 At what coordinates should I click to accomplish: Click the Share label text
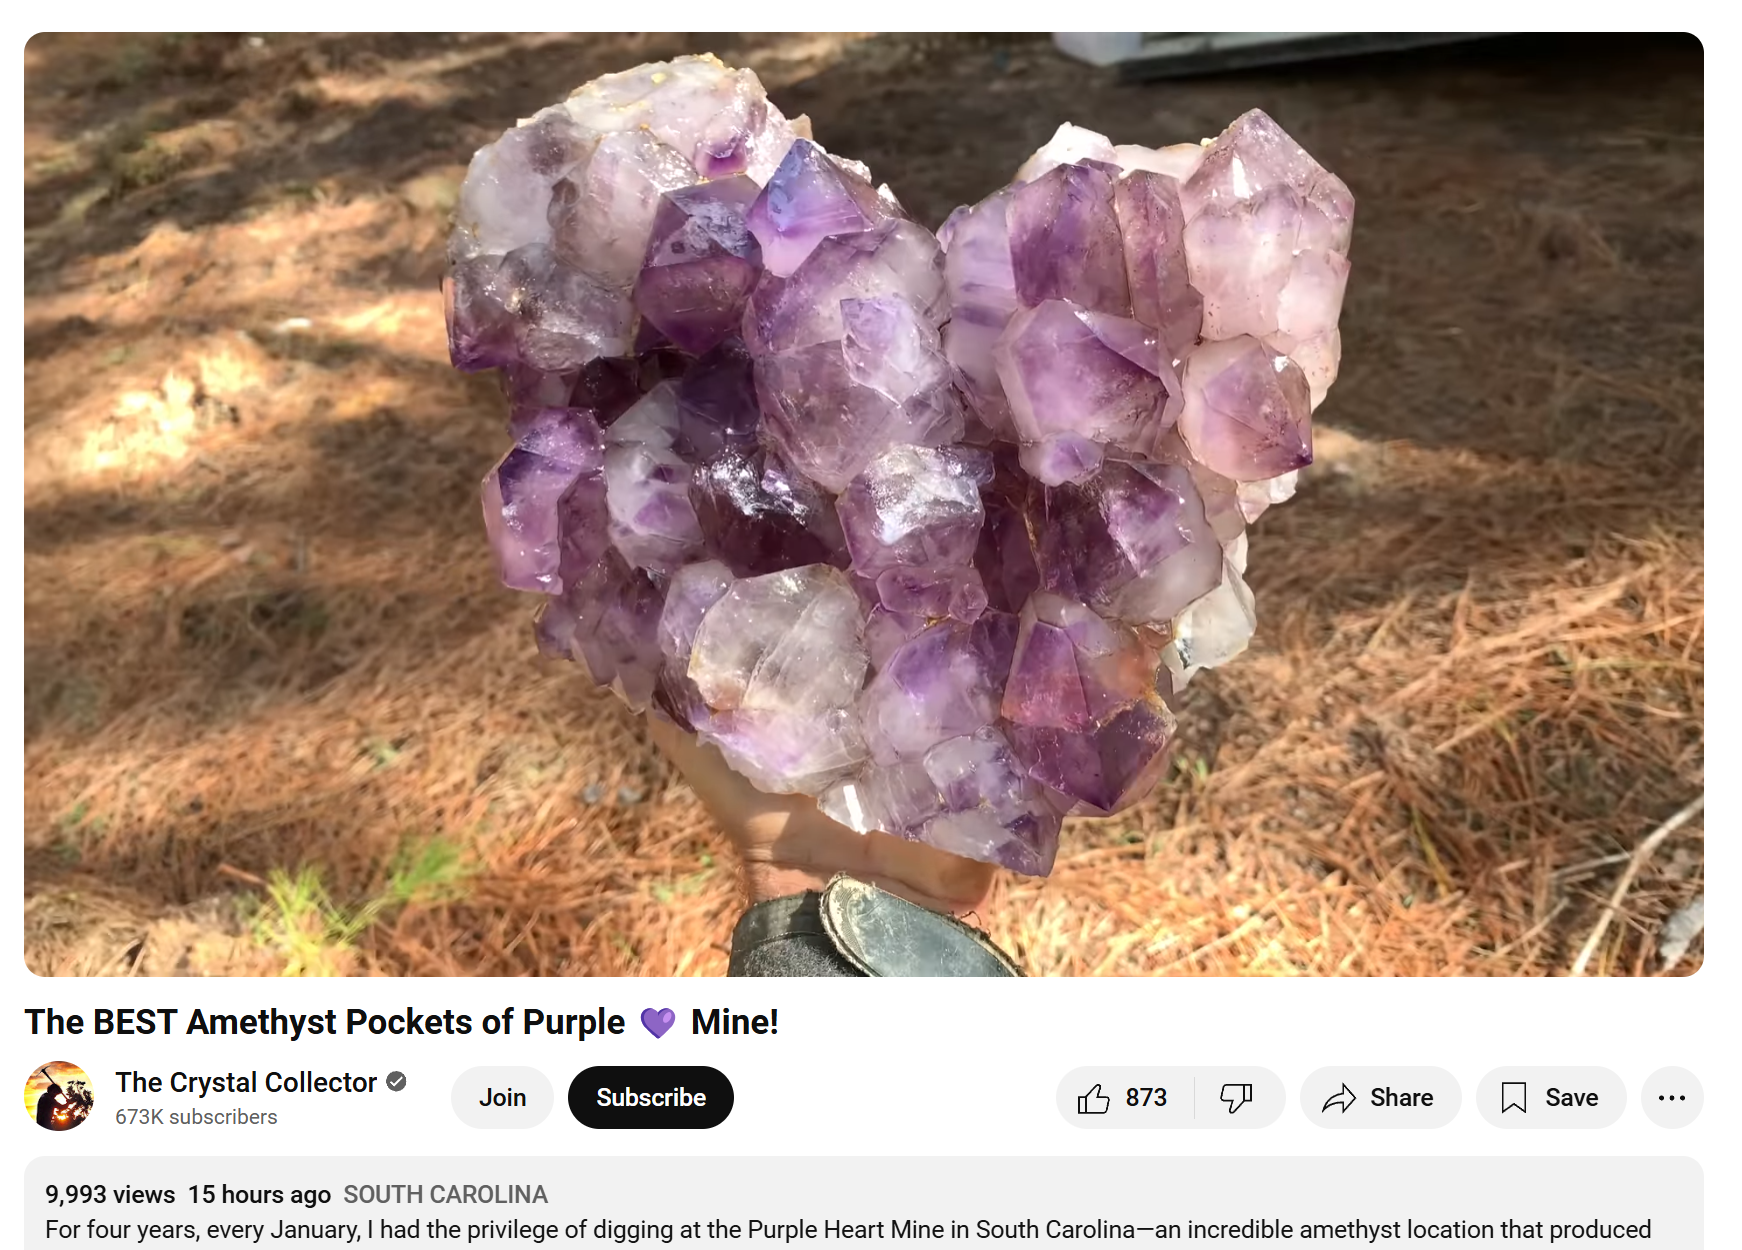tap(1401, 1098)
